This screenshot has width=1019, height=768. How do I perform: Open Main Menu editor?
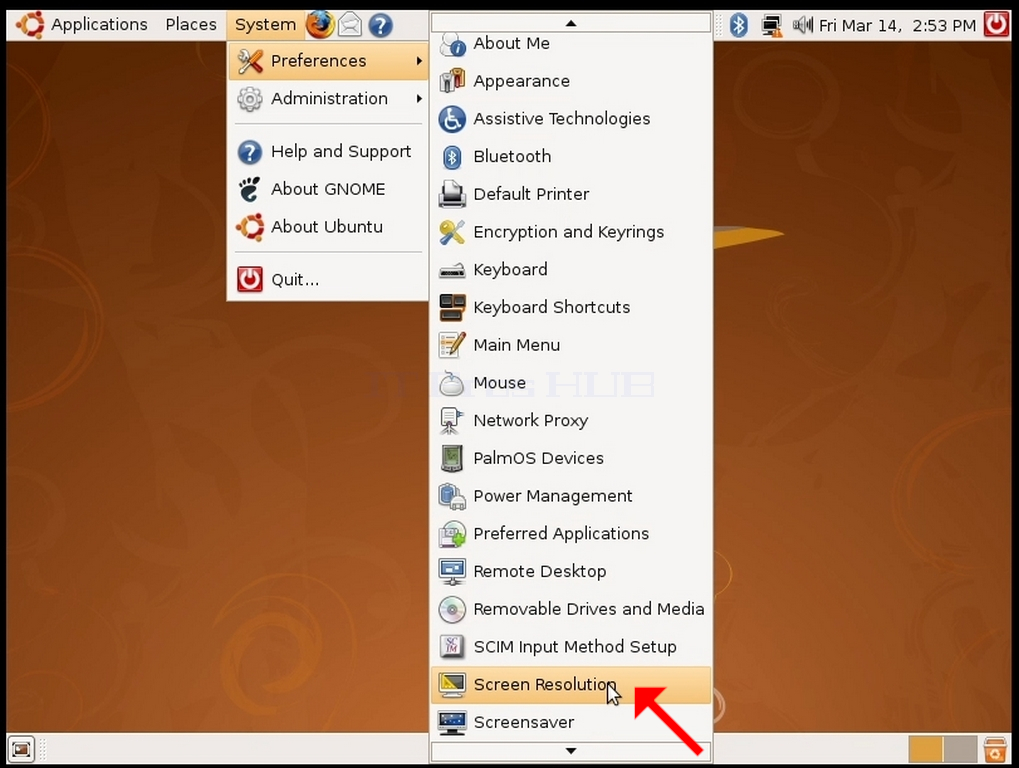571,345
